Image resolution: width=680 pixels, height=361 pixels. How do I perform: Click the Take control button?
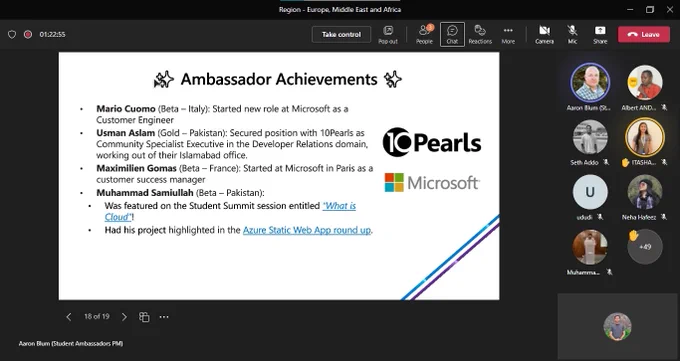pos(341,34)
